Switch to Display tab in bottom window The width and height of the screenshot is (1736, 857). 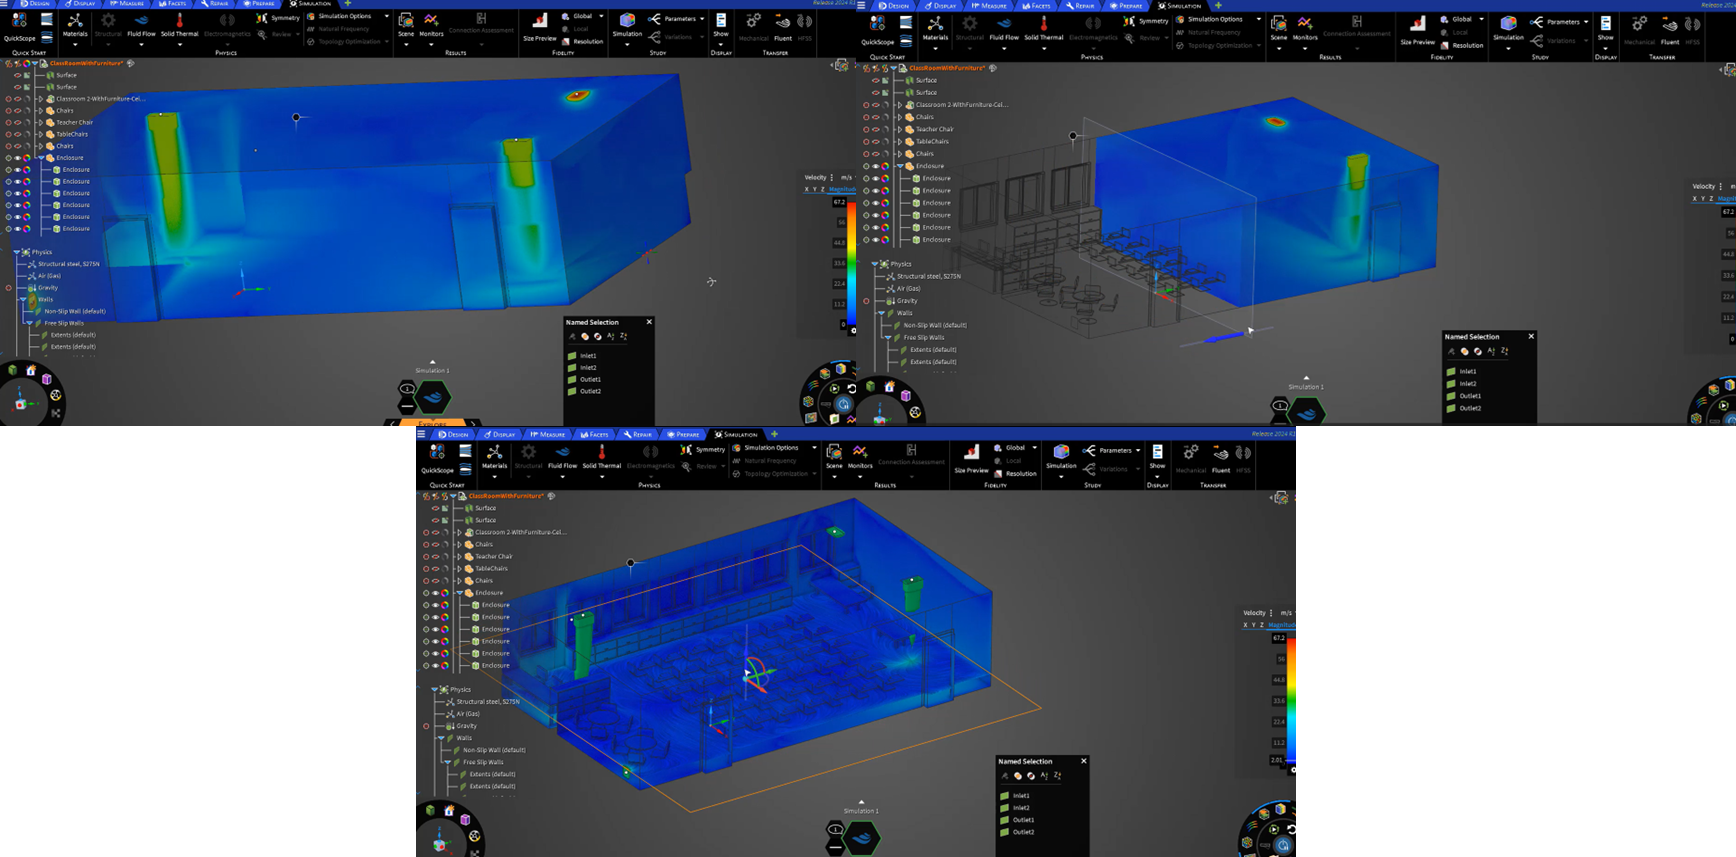[x=499, y=434]
